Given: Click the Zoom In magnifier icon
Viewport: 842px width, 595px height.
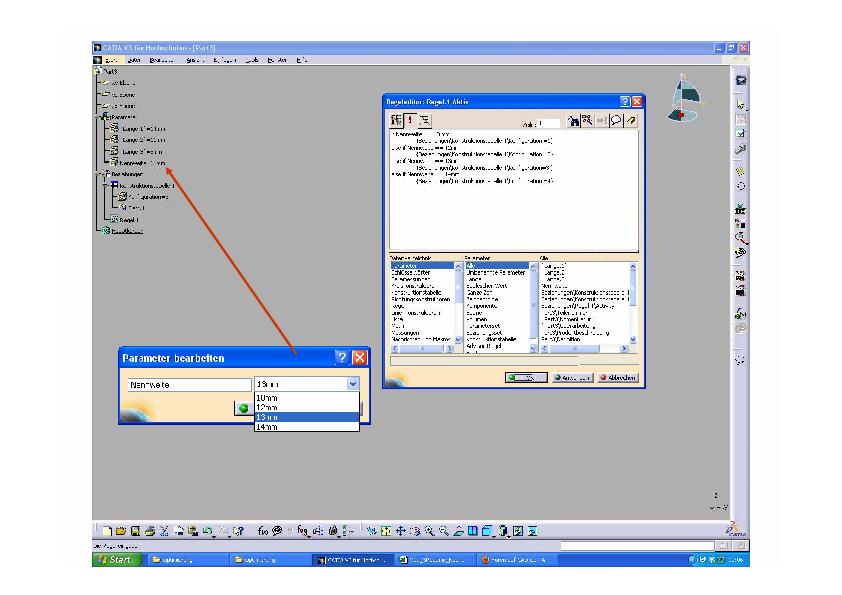Looking at the screenshot, I should (x=430, y=531).
